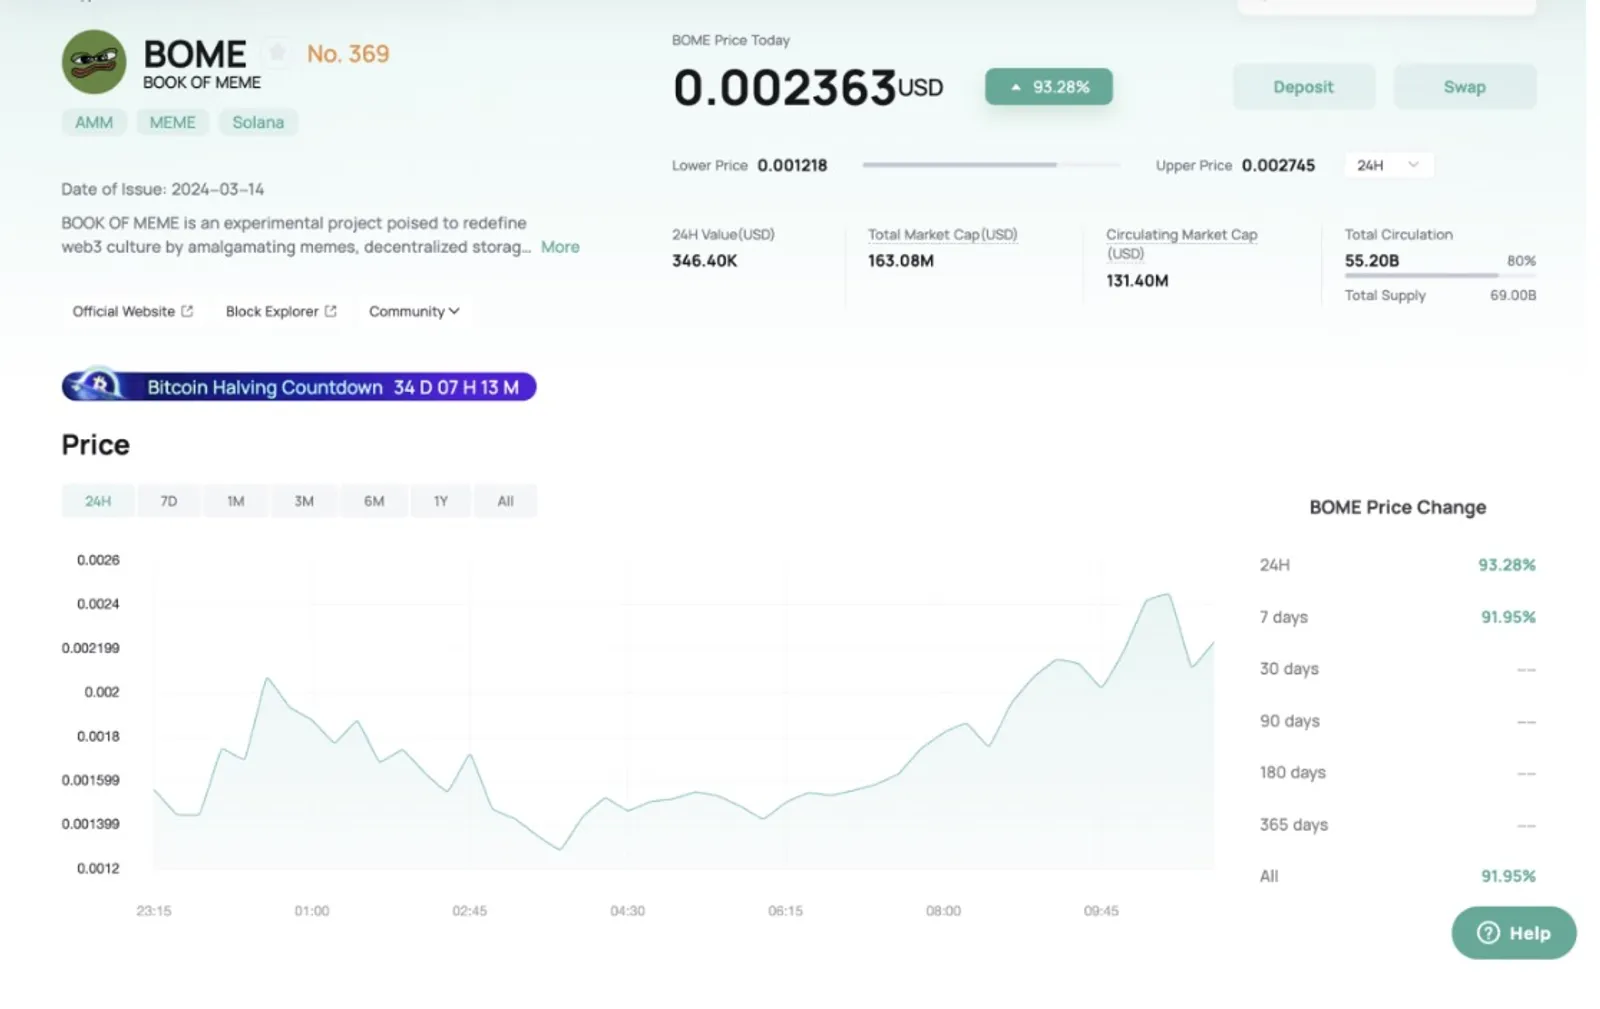Click the 24H Value 346.40K
Viewport: 1600px width, 1009px height.
click(705, 261)
